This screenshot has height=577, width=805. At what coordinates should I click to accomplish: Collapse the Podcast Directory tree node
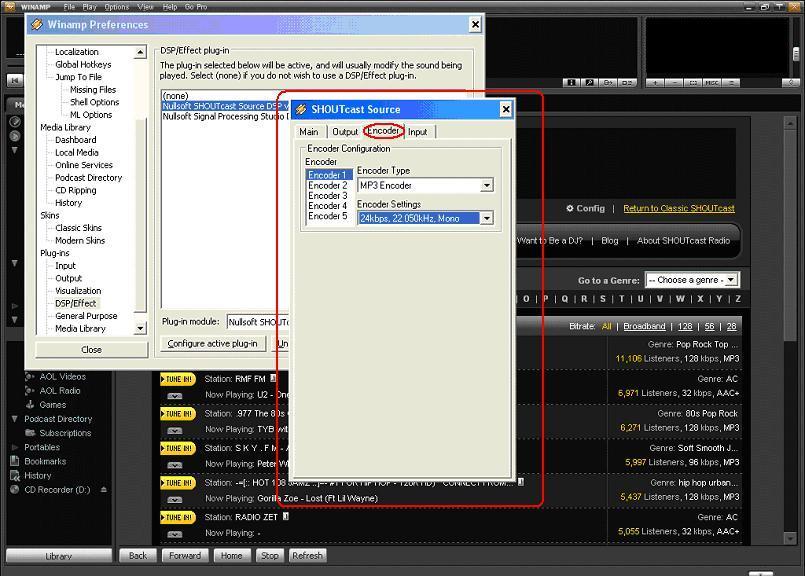pos(14,419)
